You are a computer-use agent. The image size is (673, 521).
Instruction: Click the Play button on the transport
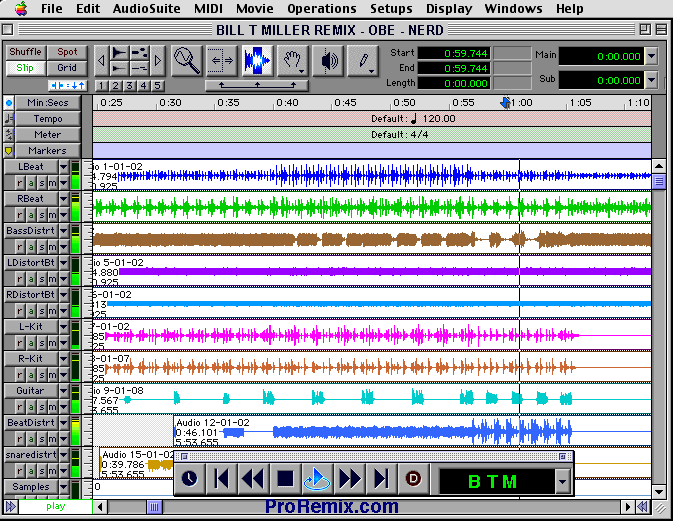coord(317,480)
